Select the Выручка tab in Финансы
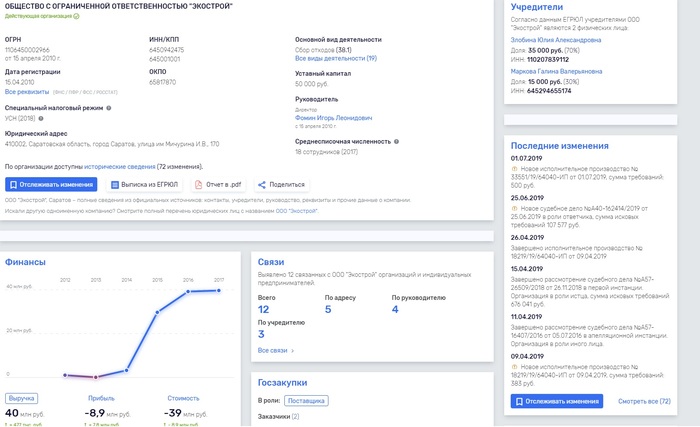The height and width of the screenshot is (427, 700). click(x=22, y=397)
